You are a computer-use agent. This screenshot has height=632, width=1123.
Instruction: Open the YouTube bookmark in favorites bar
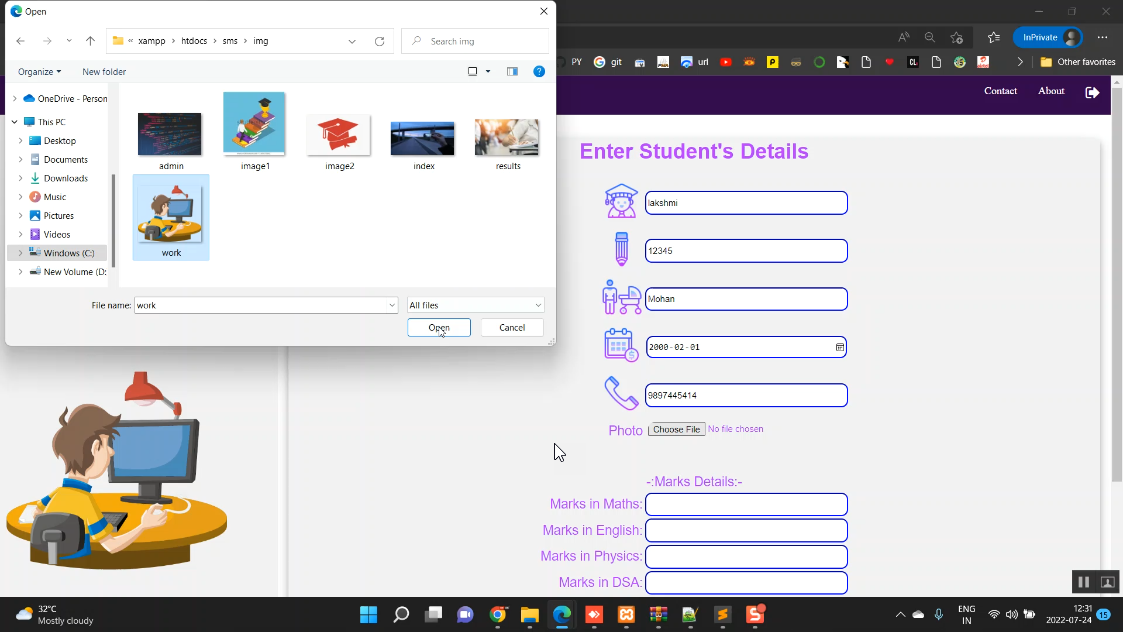click(x=726, y=62)
